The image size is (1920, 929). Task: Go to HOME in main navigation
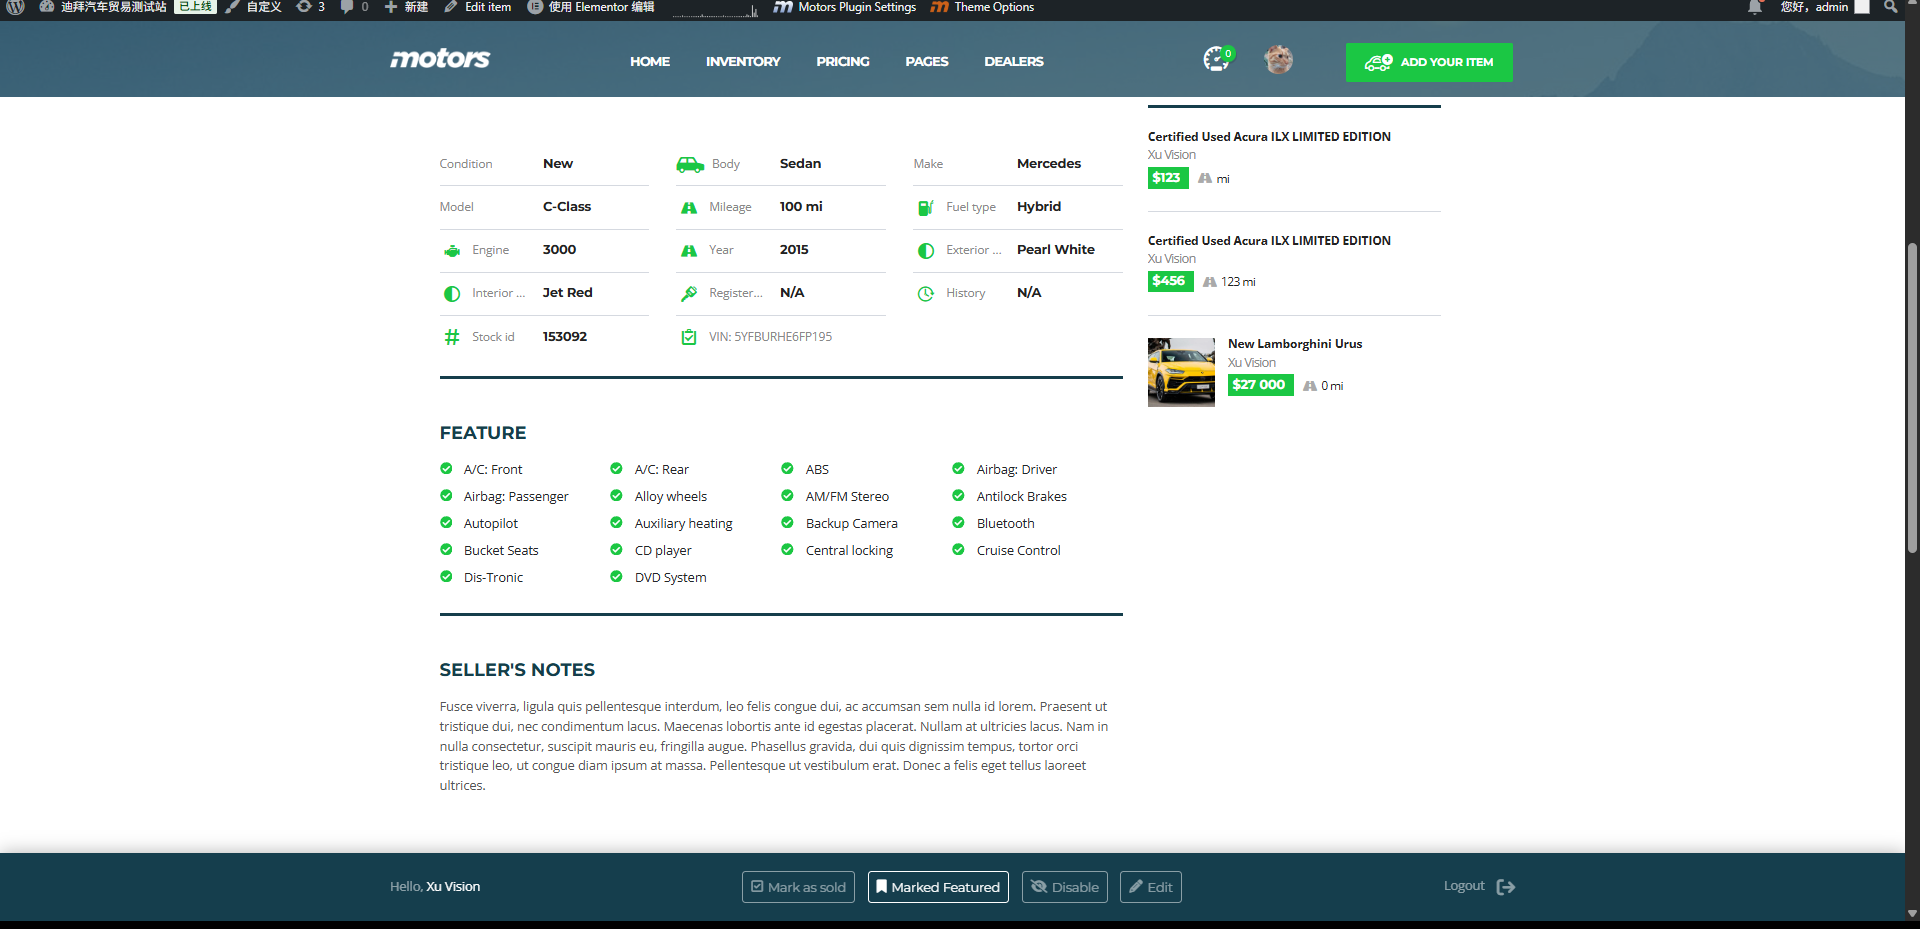click(x=650, y=62)
